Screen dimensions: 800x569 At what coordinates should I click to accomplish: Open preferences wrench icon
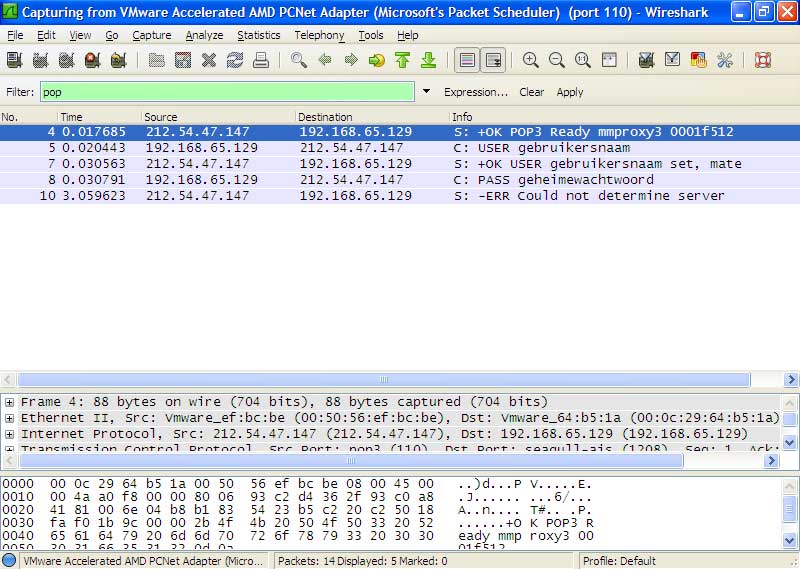coord(724,60)
